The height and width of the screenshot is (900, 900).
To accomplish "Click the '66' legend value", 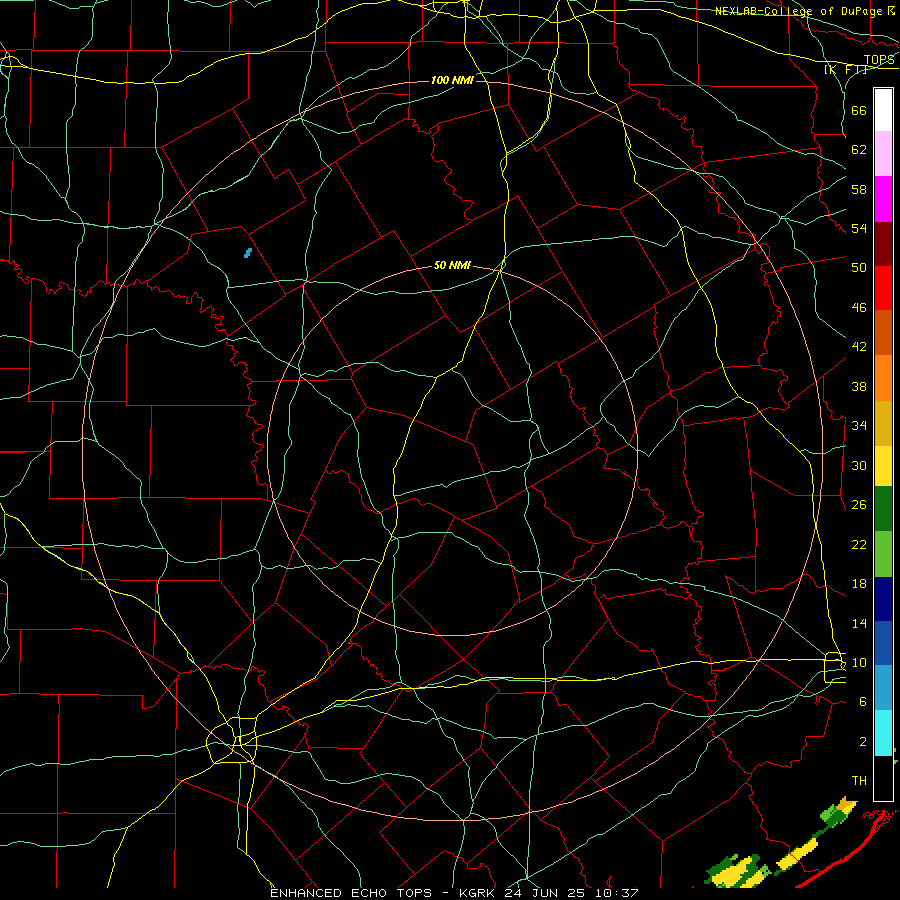I will click(x=859, y=110).
